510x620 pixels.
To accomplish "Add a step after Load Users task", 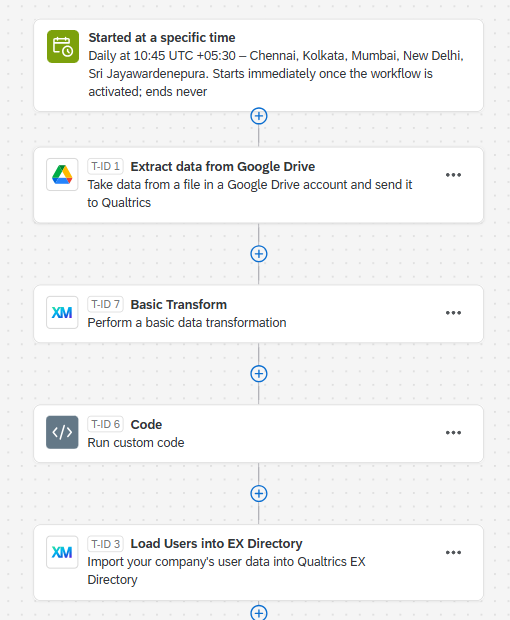I will (259, 612).
